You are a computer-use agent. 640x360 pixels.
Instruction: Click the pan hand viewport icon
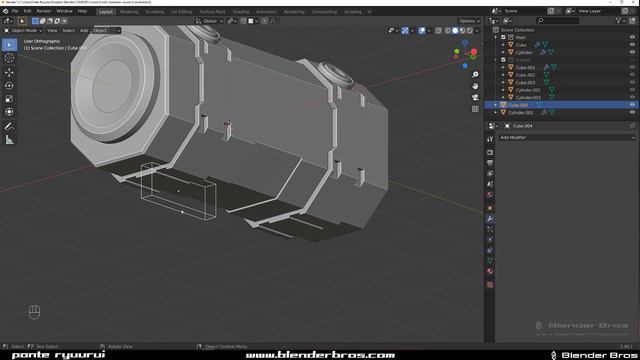point(475,86)
